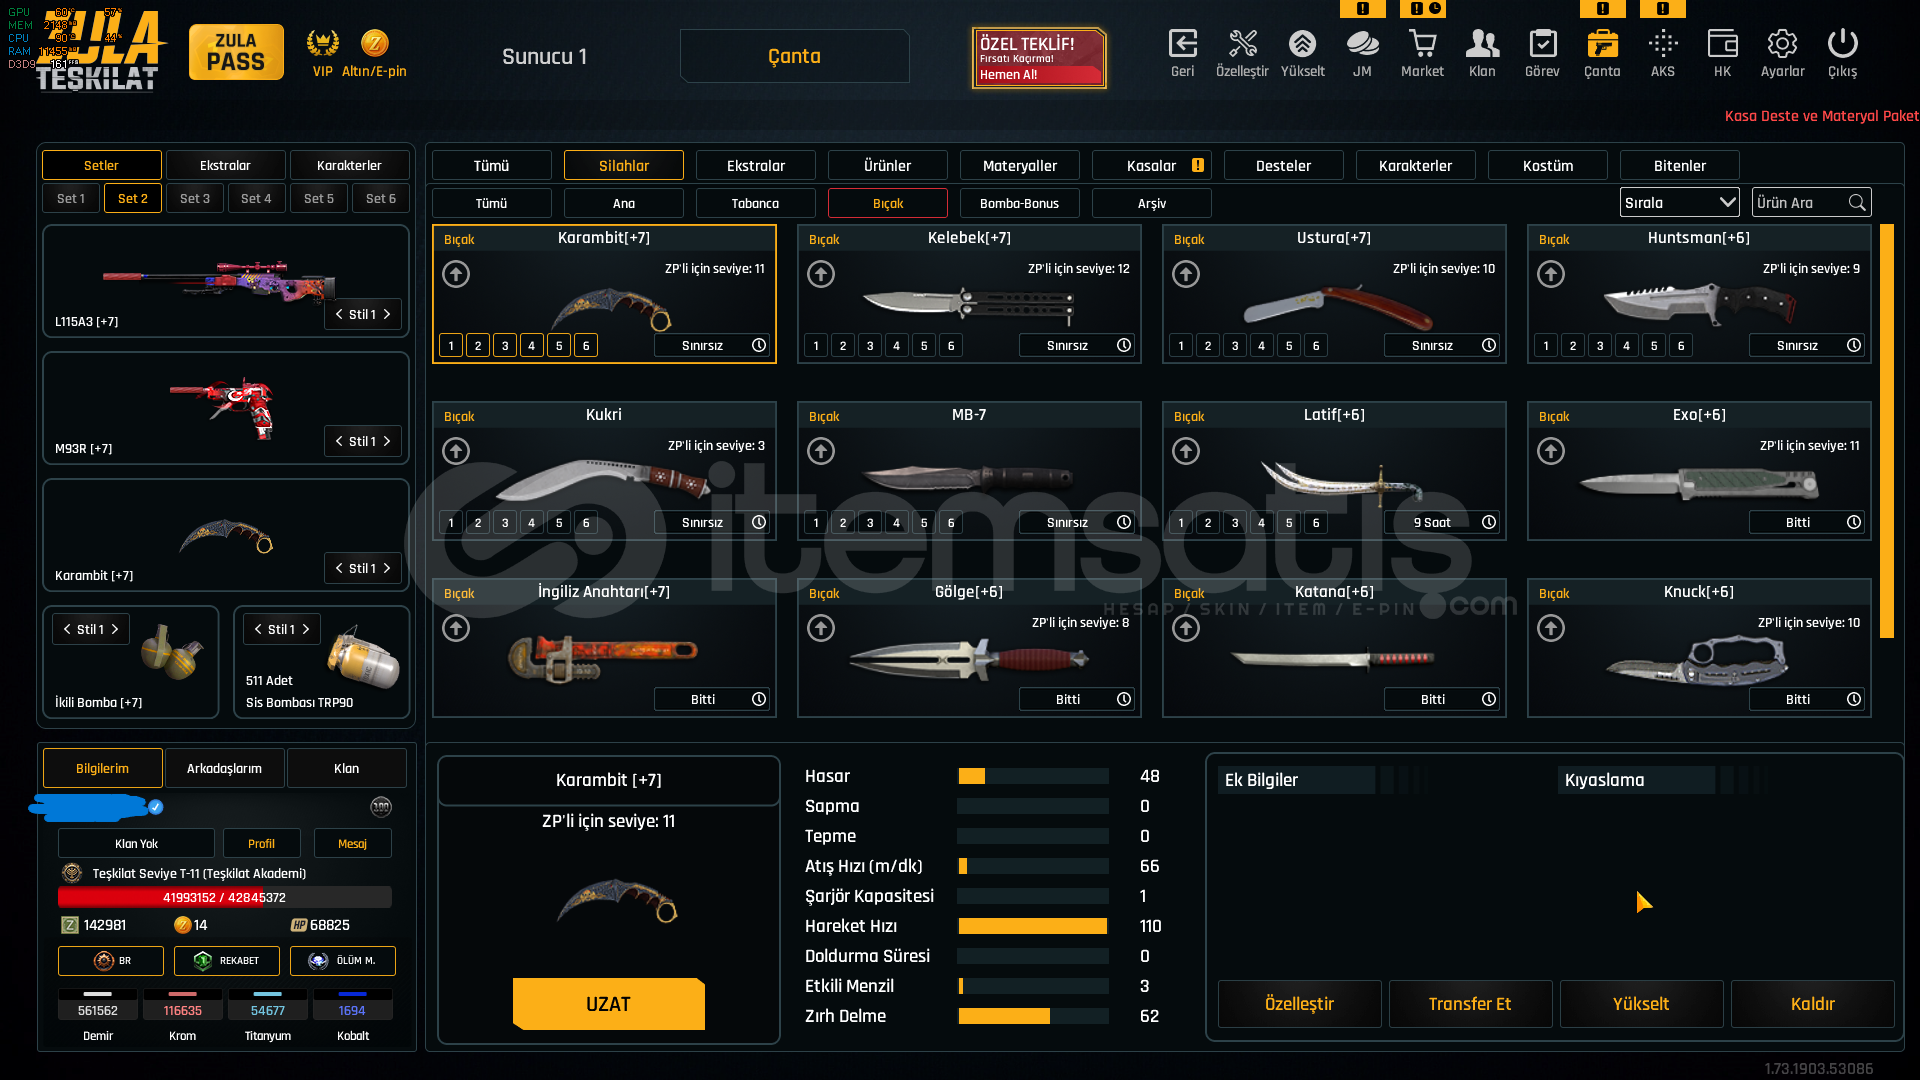Open the Arkadaşlarım tab
The width and height of the screenshot is (1920, 1080).
[x=224, y=768]
